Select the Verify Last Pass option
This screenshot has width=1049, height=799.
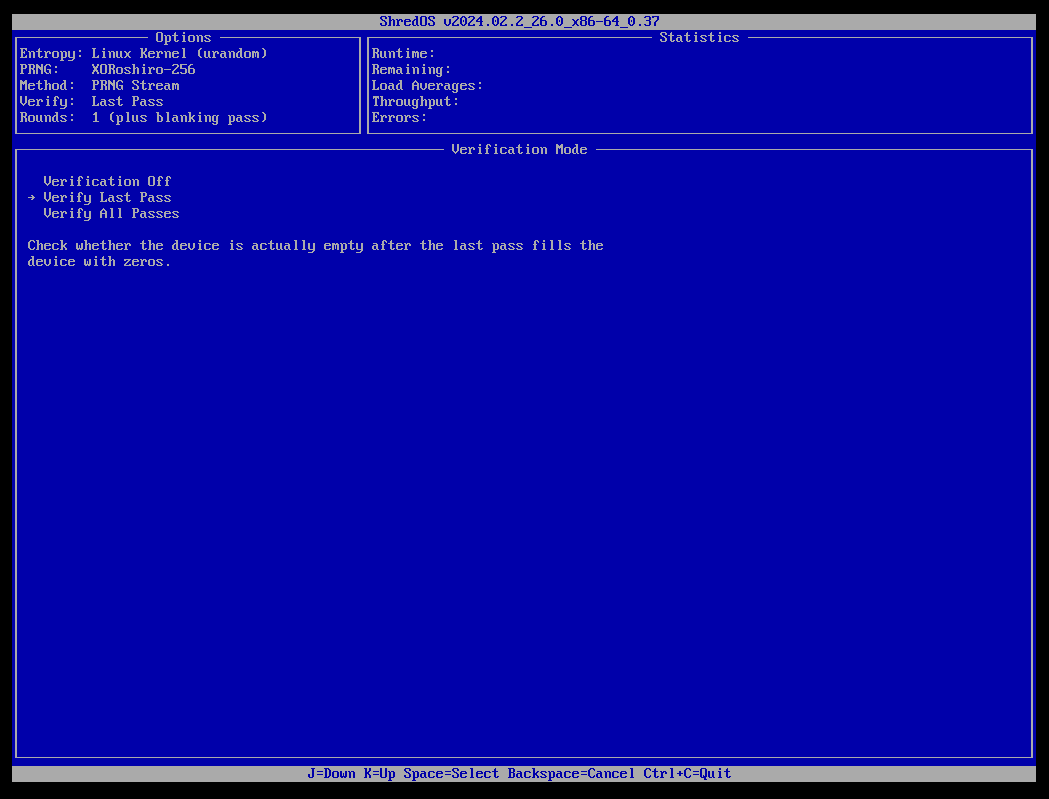click(x=107, y=197)
